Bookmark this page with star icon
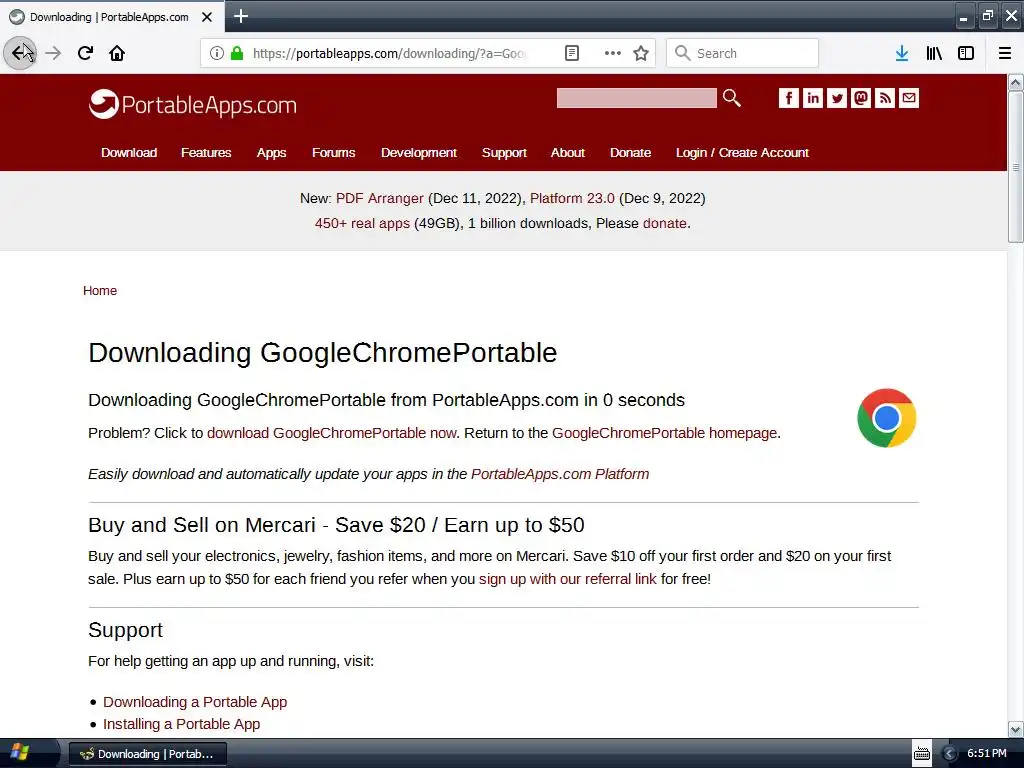 pos(641,53)
